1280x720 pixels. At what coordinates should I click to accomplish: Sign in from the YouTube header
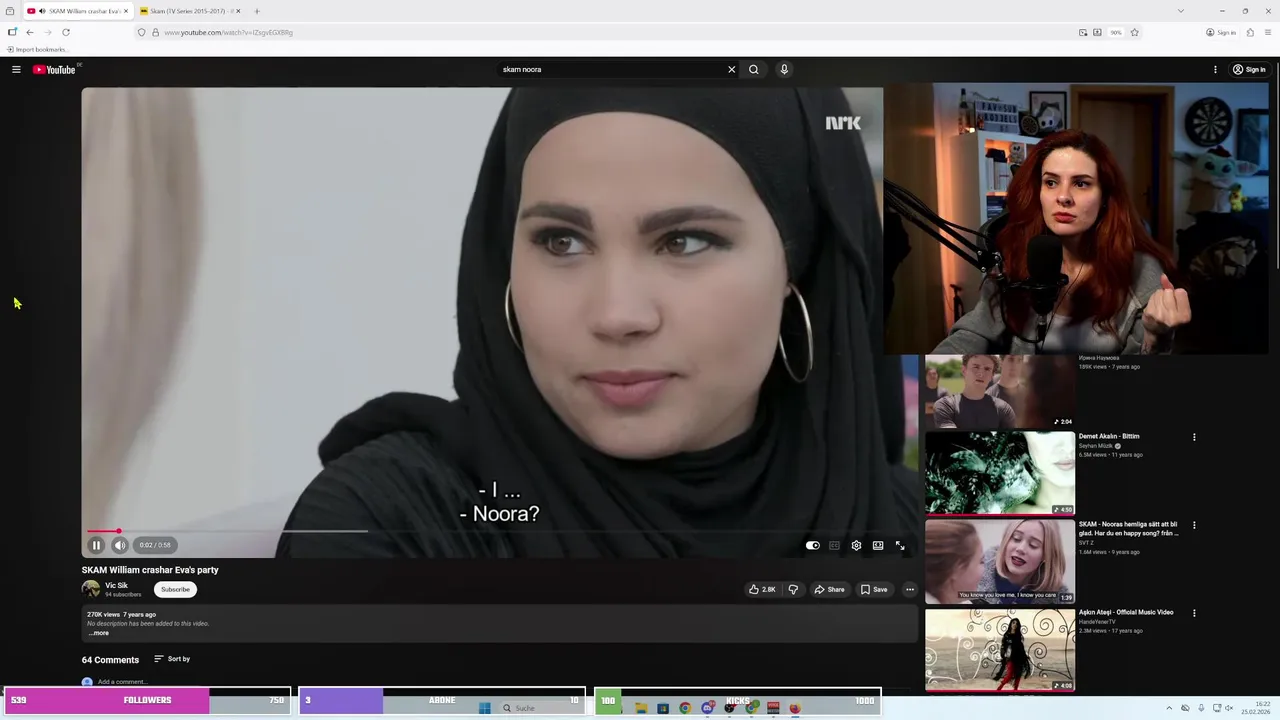point(1250,69)
